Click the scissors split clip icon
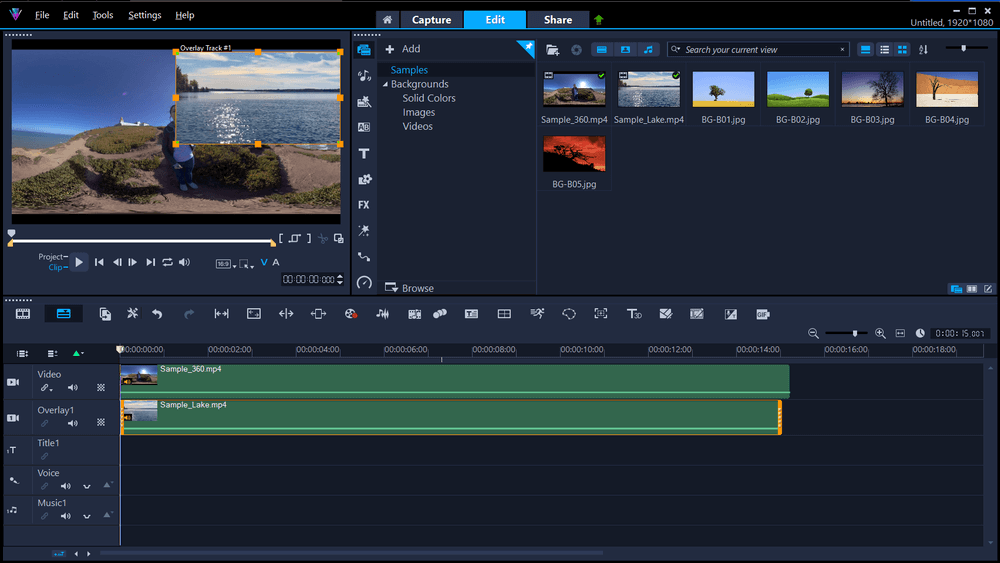 point(323,239)
